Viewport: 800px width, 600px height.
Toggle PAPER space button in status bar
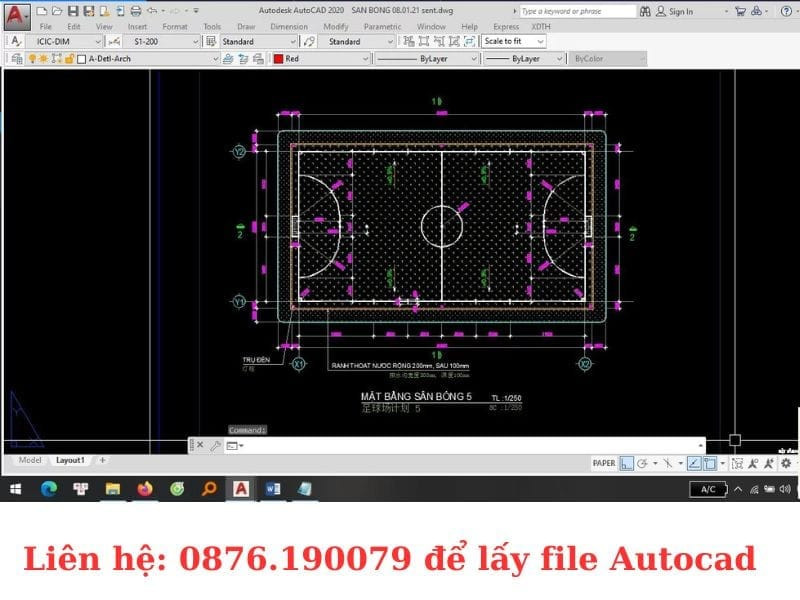(x=604, y=463)
